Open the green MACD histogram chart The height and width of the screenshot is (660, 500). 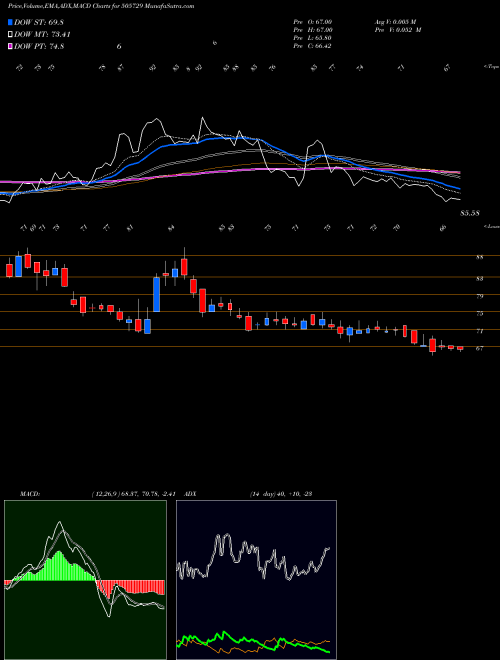(85, 580)
